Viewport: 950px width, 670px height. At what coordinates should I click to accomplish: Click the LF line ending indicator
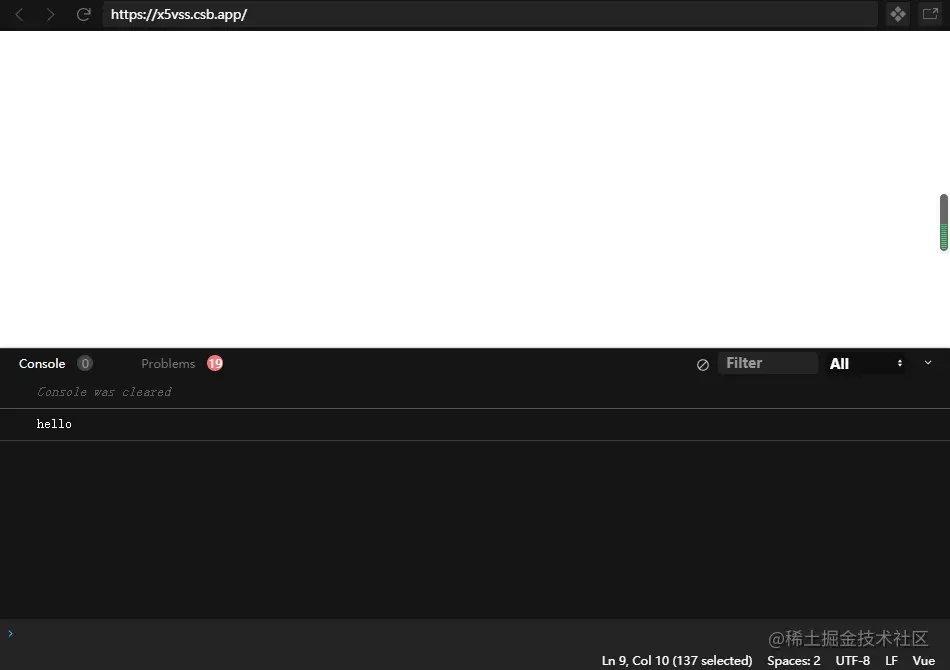(891, 660)
